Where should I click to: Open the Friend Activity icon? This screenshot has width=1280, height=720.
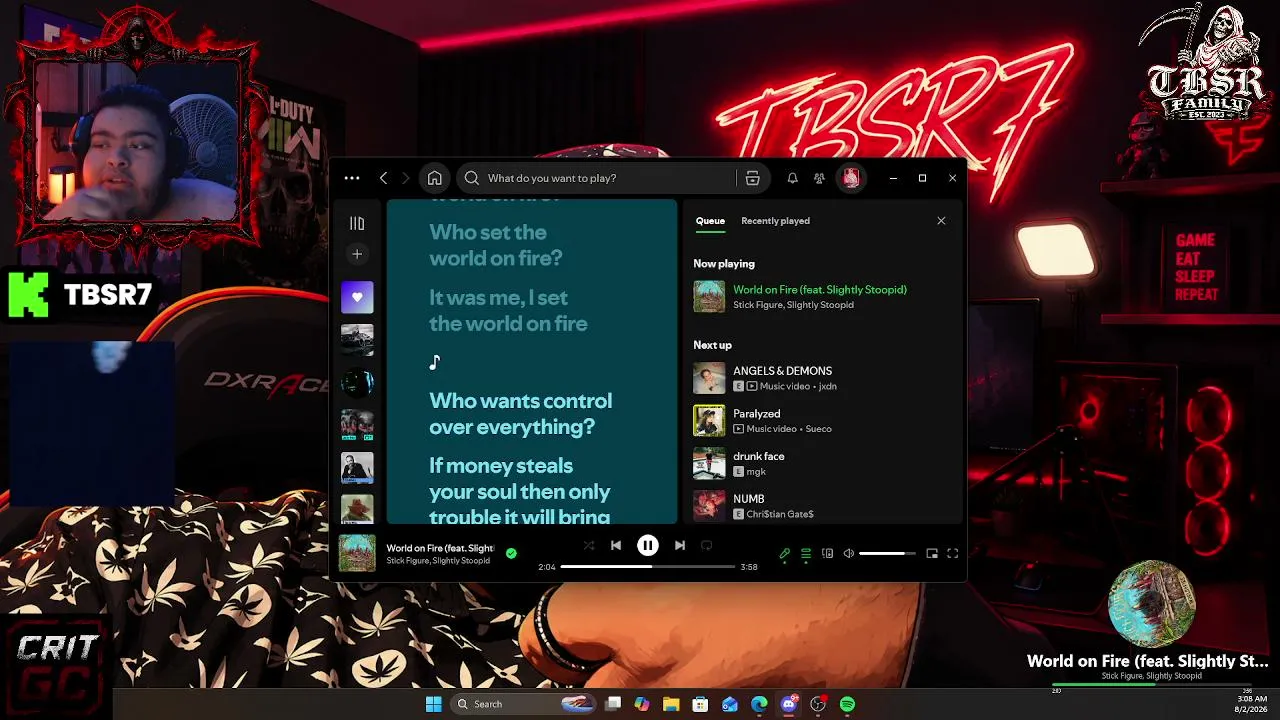819,178
